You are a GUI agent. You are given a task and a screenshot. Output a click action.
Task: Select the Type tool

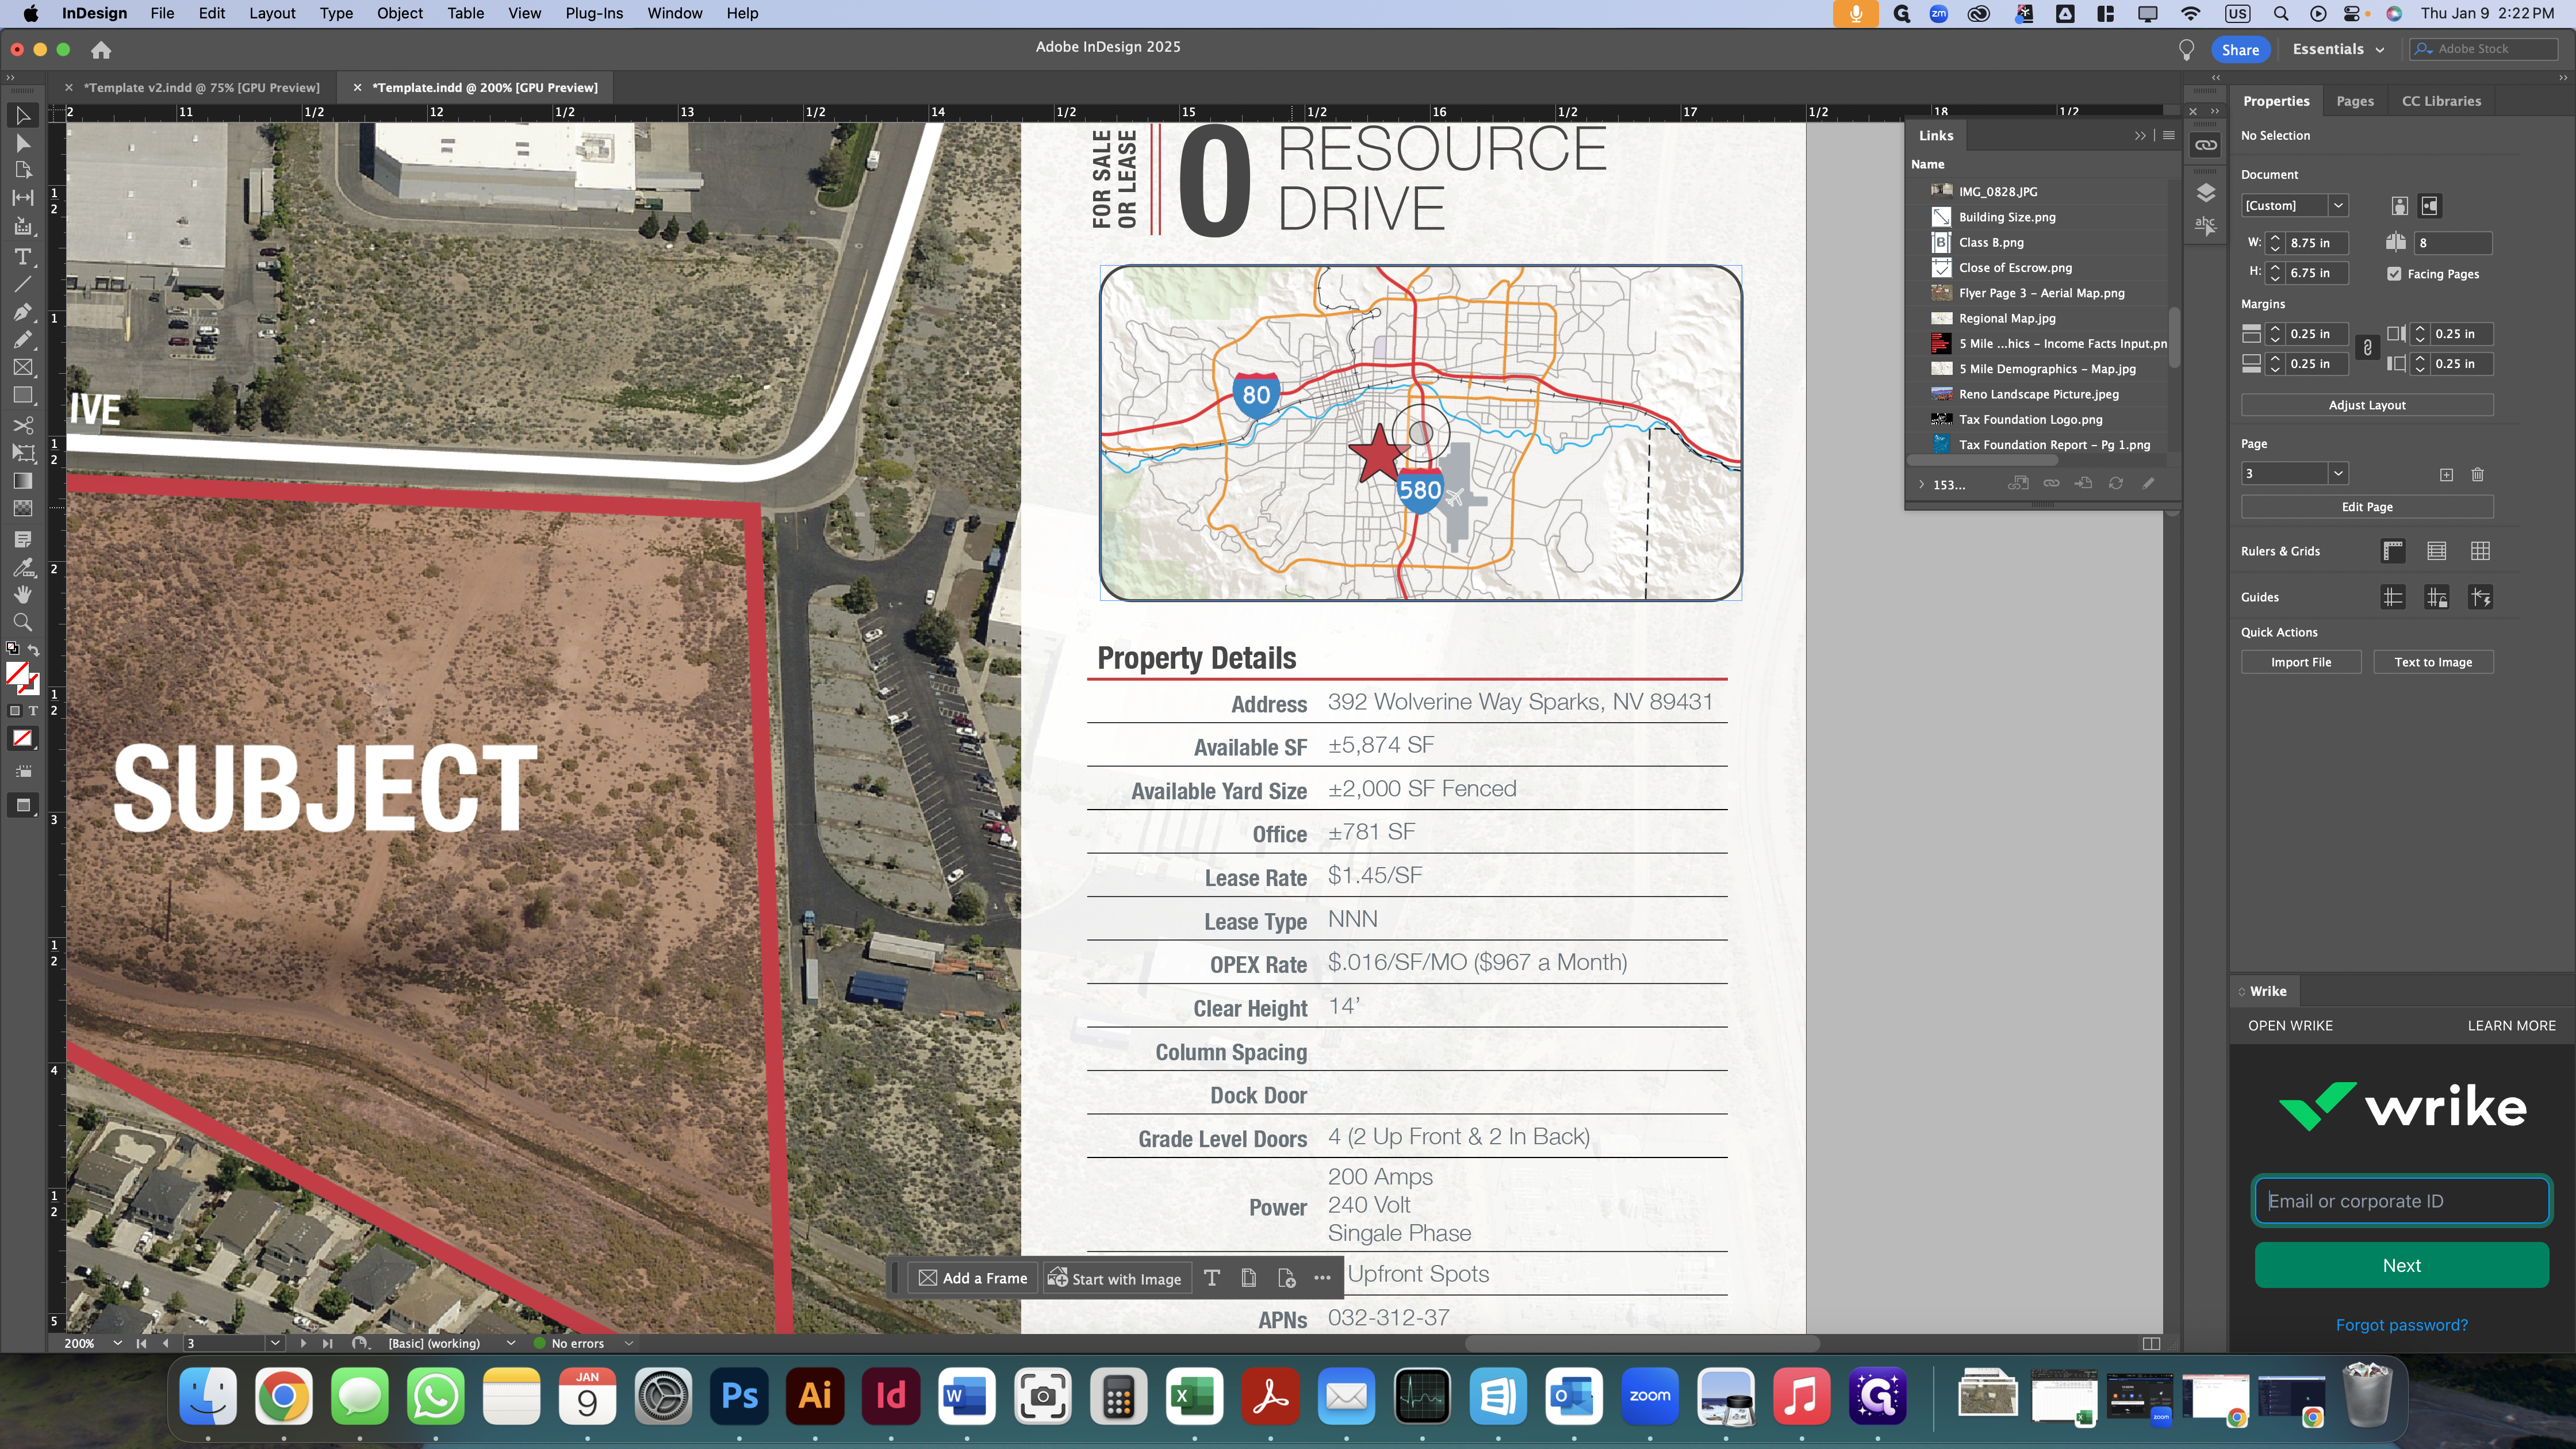tap(22, 257)
